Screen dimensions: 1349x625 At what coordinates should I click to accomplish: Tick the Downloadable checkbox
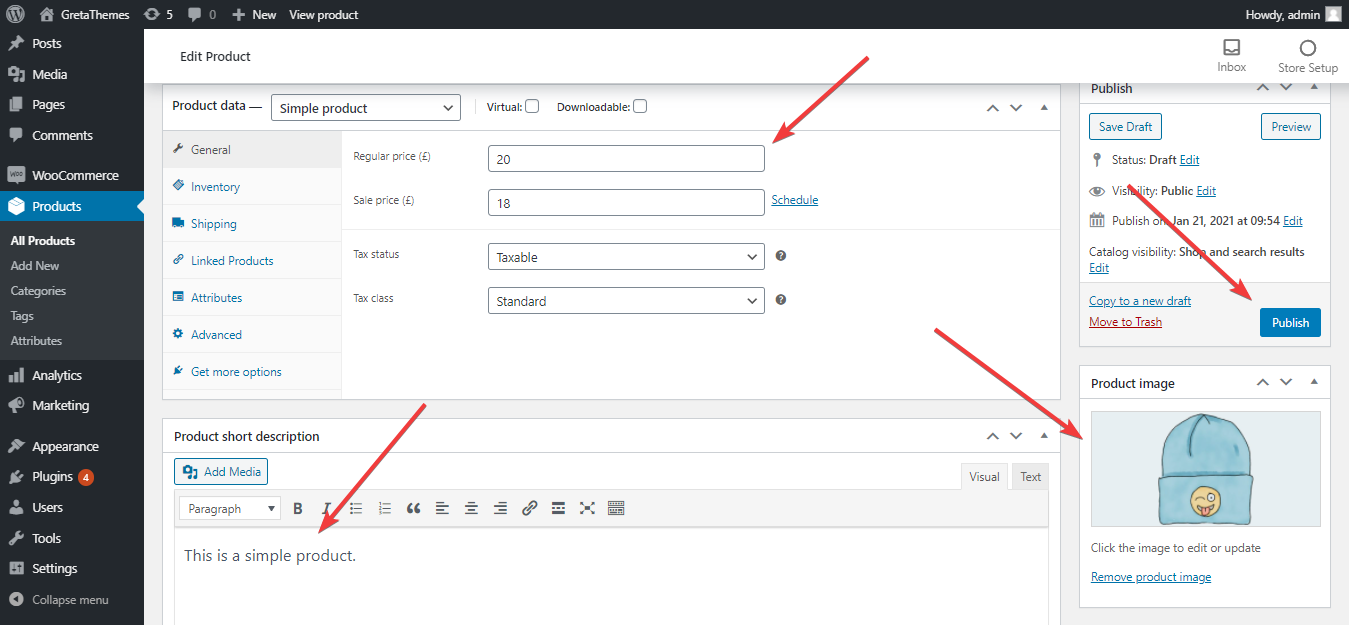click(x=640, y=106)
